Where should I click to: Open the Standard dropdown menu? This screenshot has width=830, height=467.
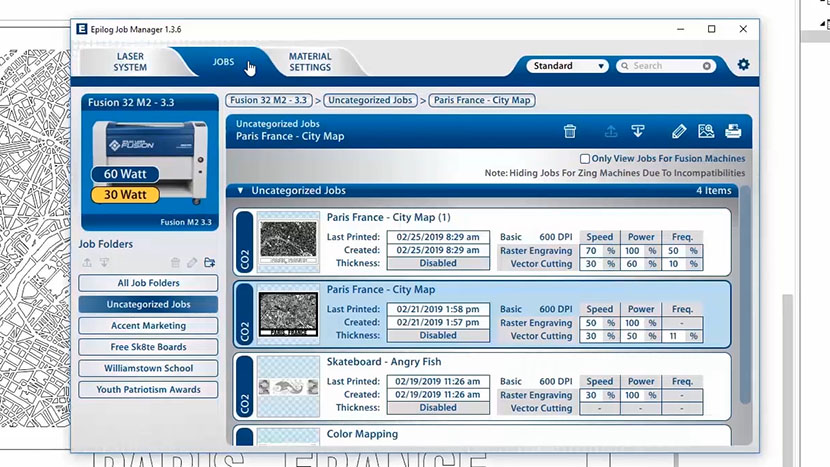(569, 66)
